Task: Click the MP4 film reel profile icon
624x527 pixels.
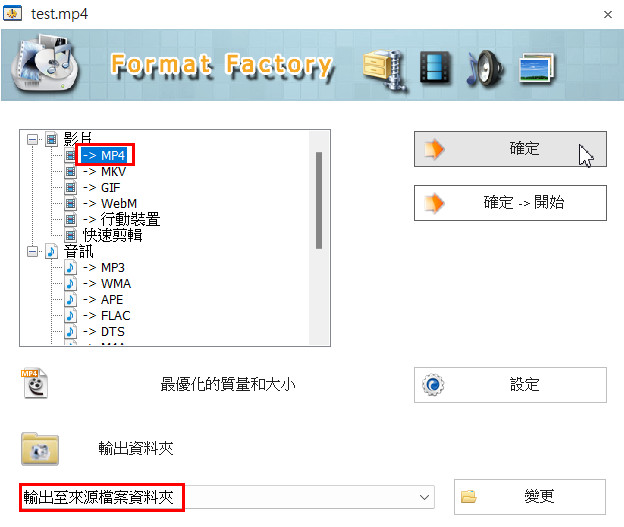Action: pos(35,383)
